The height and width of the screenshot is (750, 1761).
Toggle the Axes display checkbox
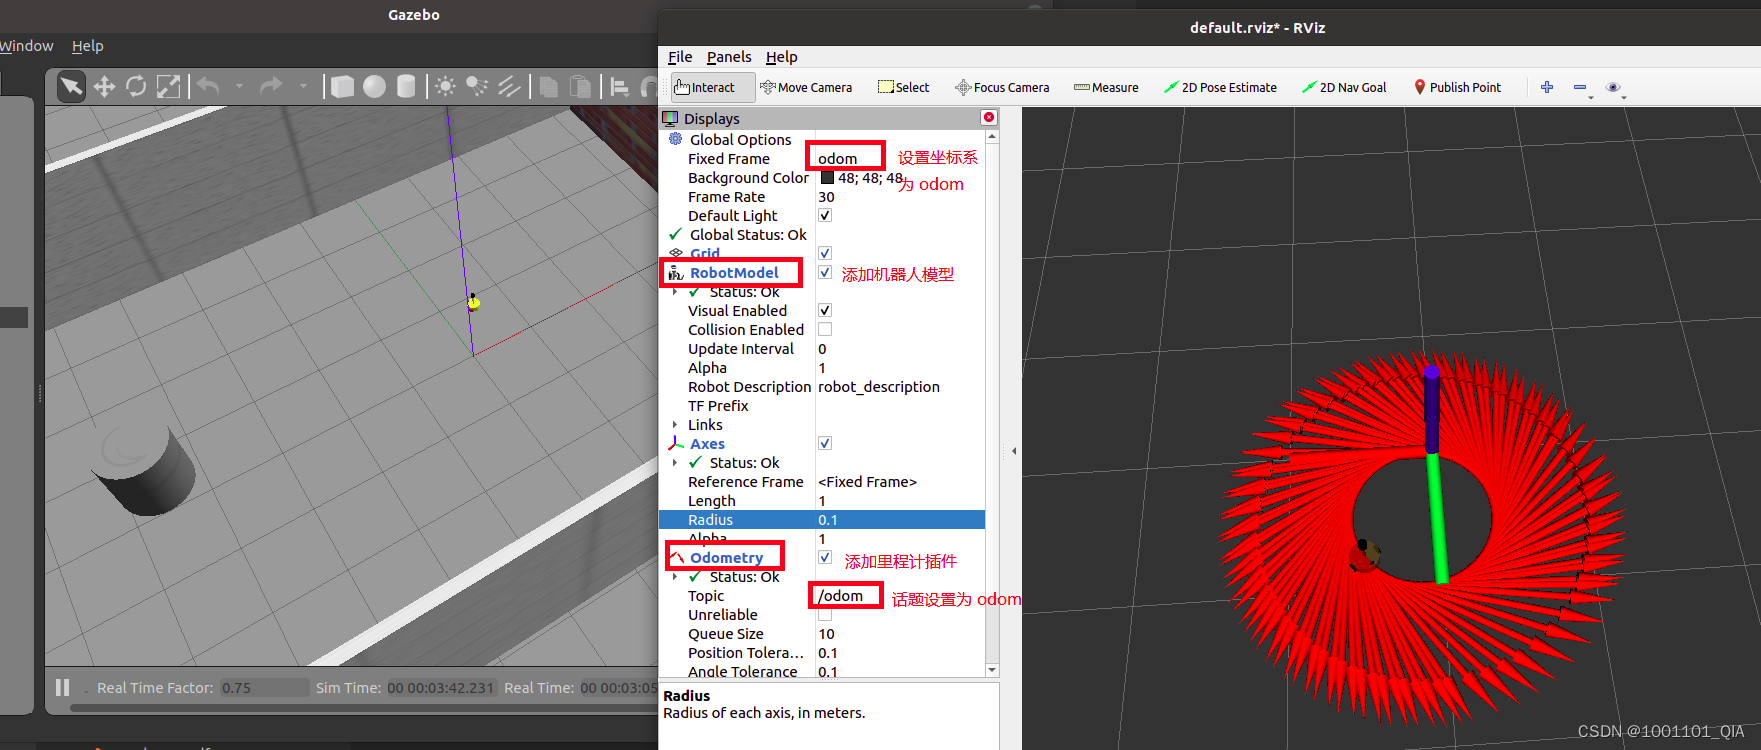pyautogui.click(x=825, y=443)
